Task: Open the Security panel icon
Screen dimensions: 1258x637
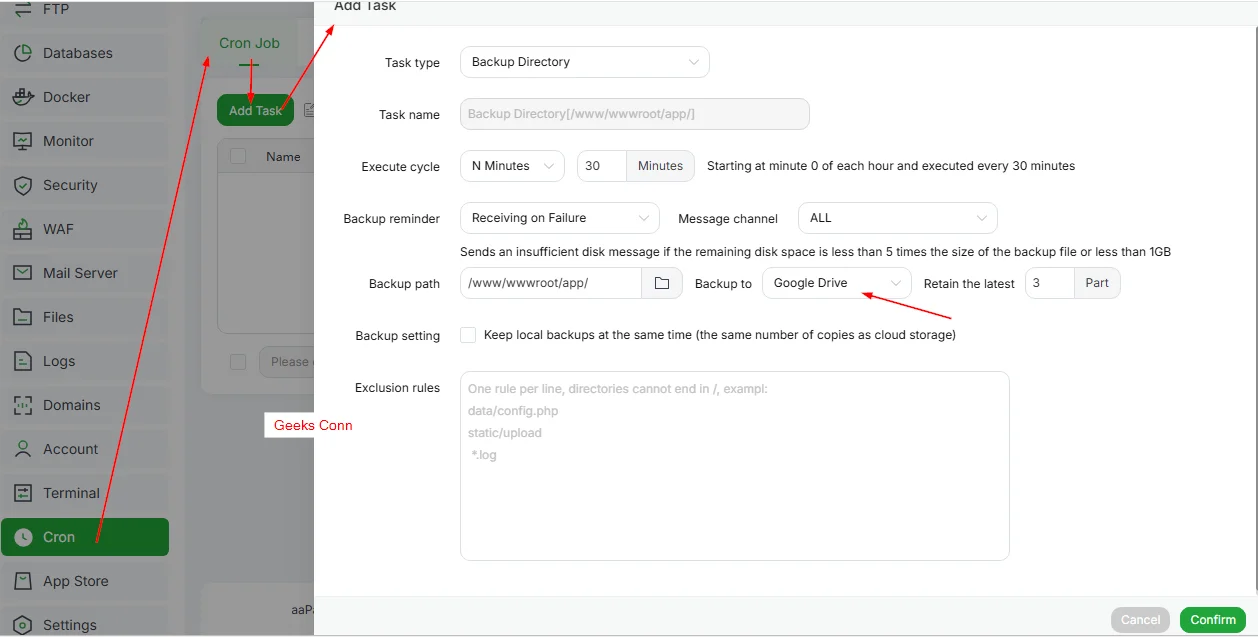Action: pyautogui.click(x=71, y=185)
